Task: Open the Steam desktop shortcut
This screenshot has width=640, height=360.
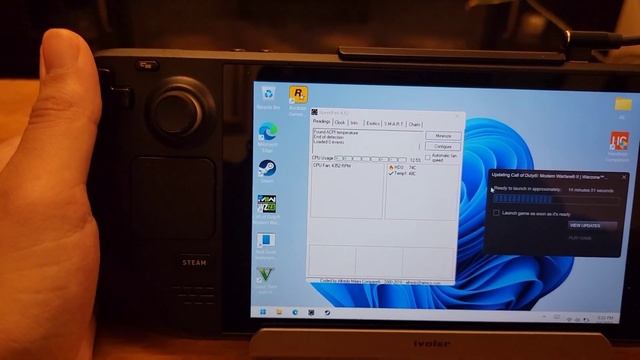Action: (267, 171)
